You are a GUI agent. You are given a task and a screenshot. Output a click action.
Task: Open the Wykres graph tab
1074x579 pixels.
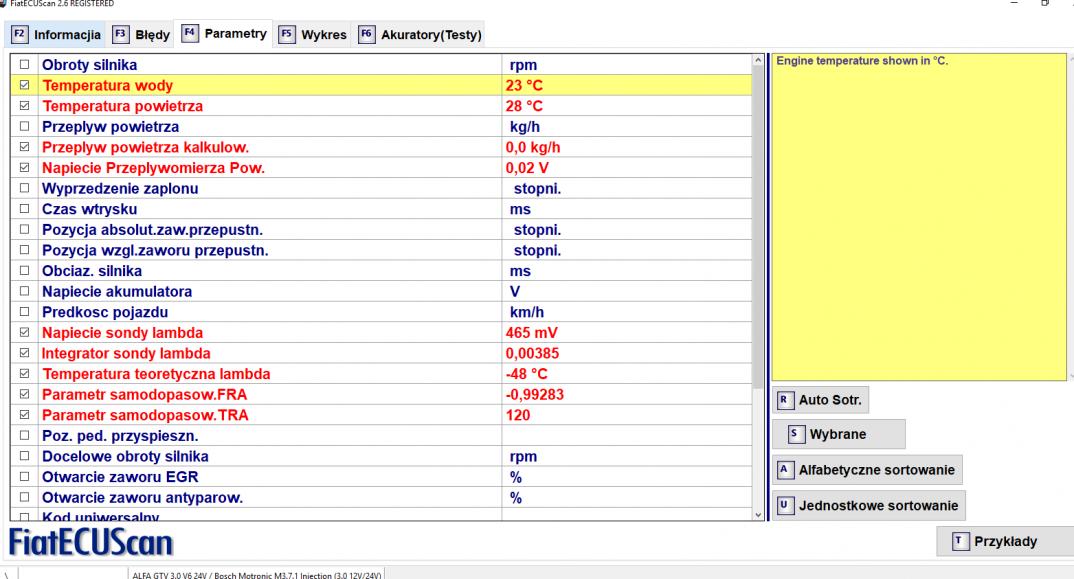[314, 35]
